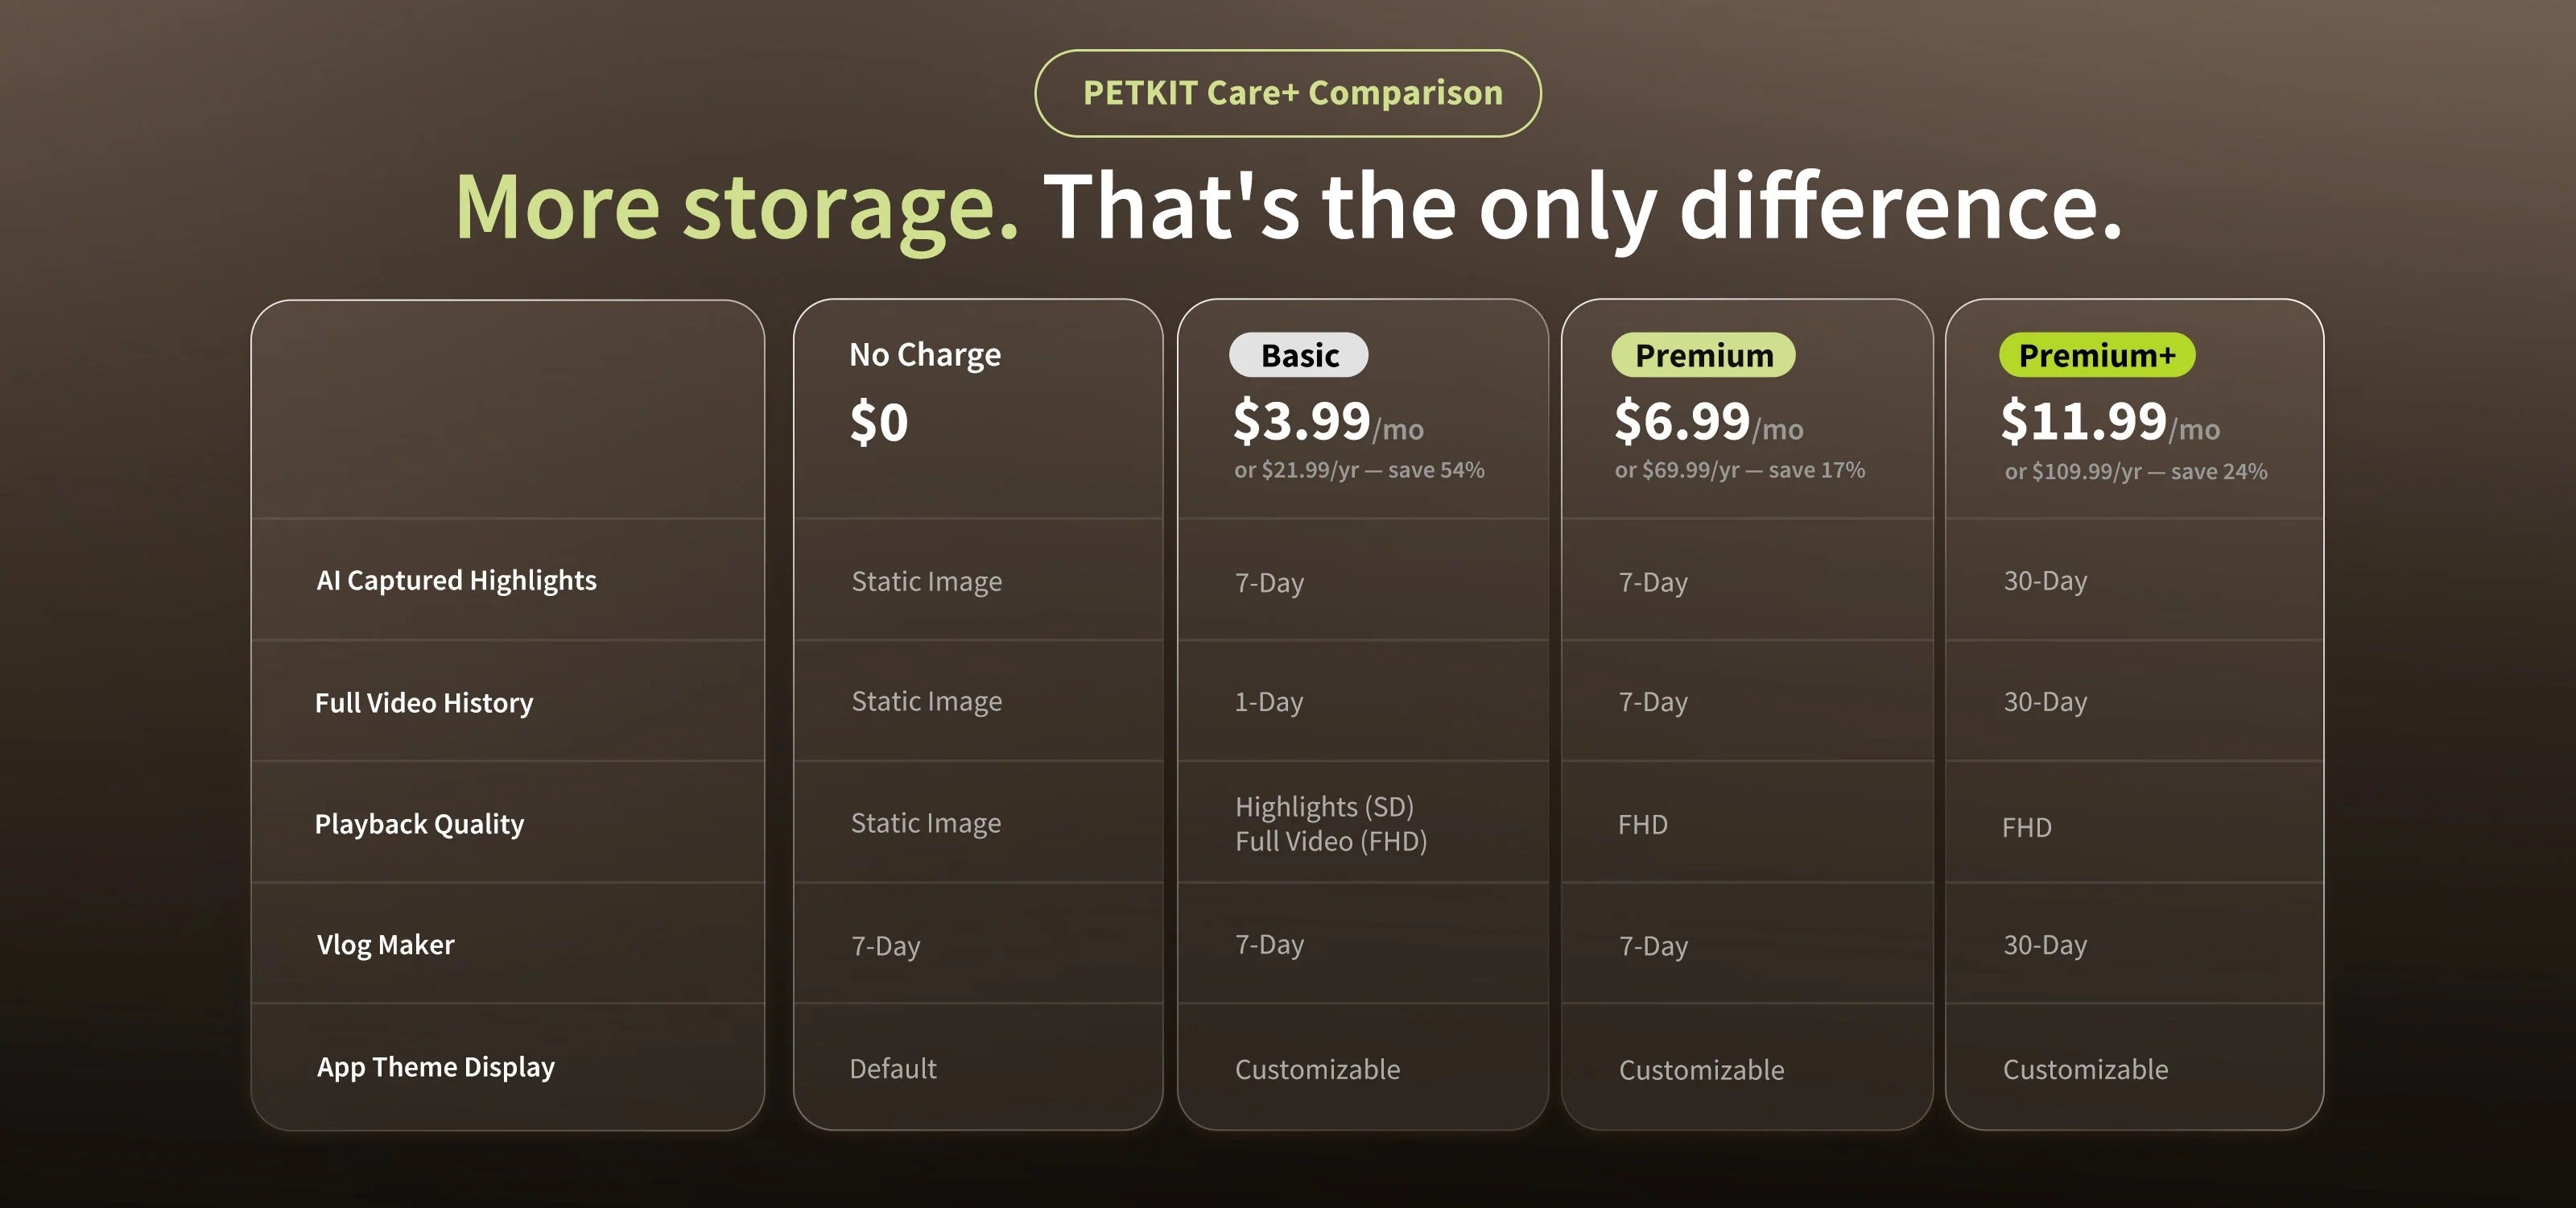The width and height of the screenshot is (2576, 1208).
Task: Click the $21.99/yr save 54% offer
Action: pyautogui.click(x=1359, y=470)
